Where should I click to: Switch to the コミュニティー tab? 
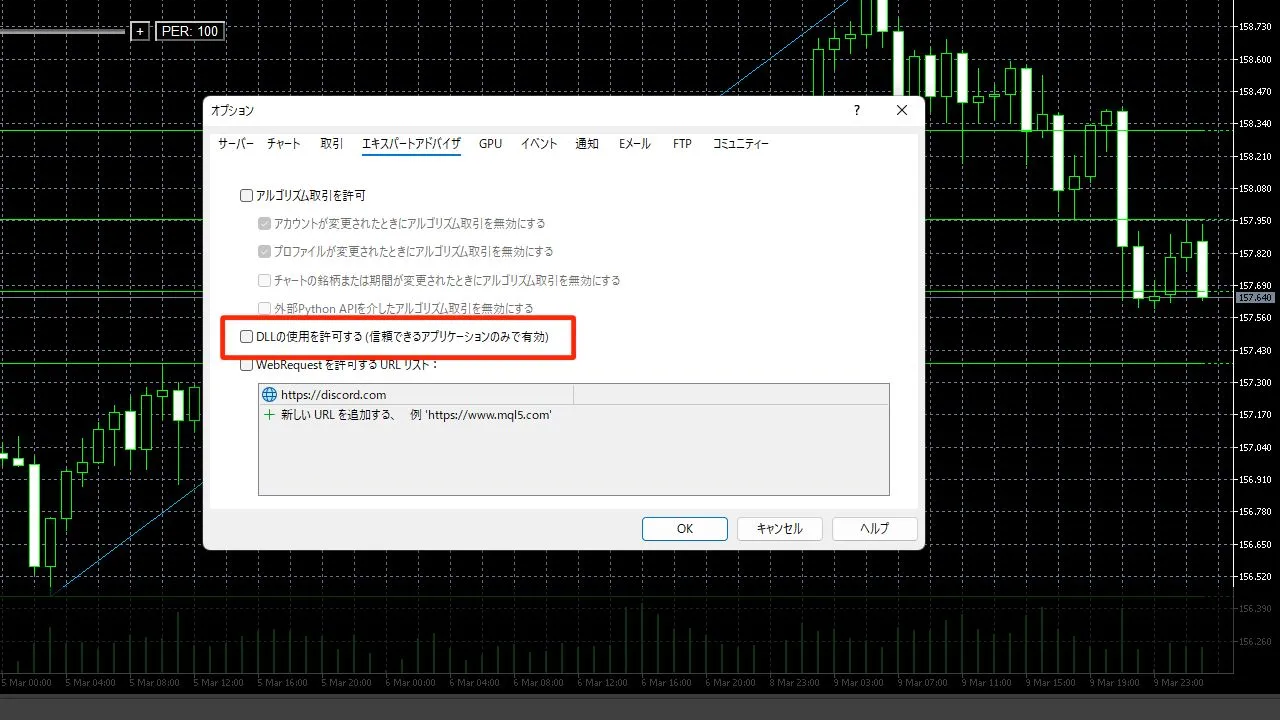click(740, 143)
